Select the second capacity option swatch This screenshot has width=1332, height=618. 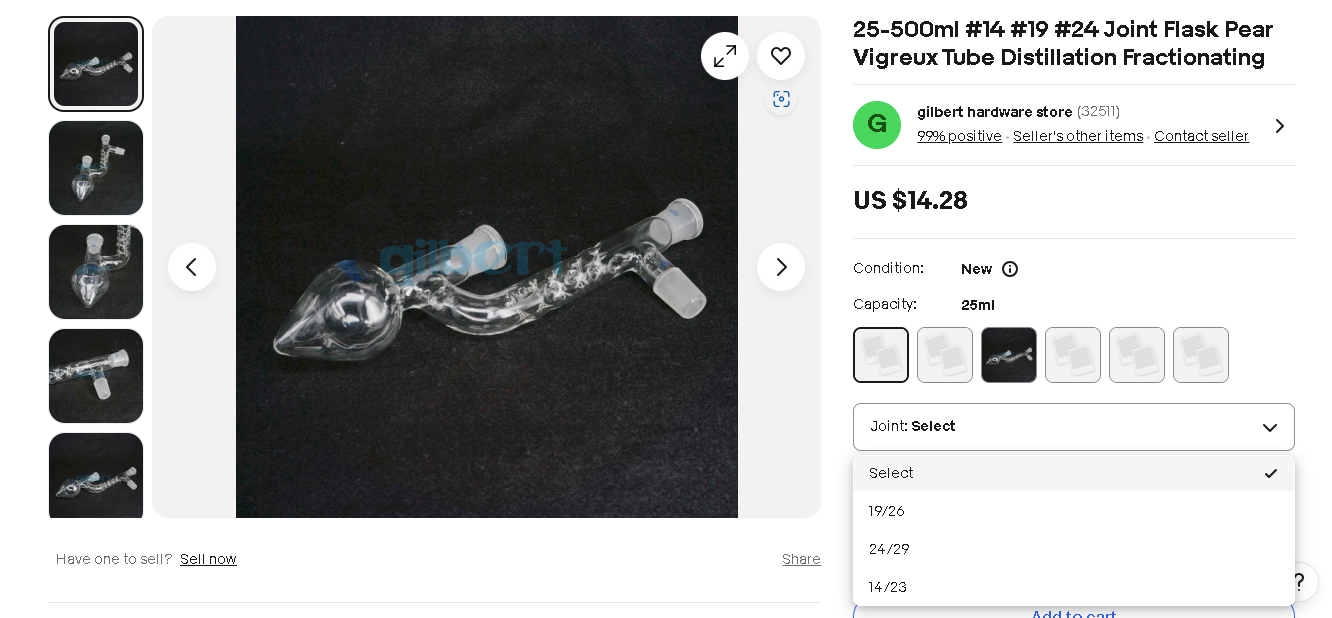tap(945, 355)
